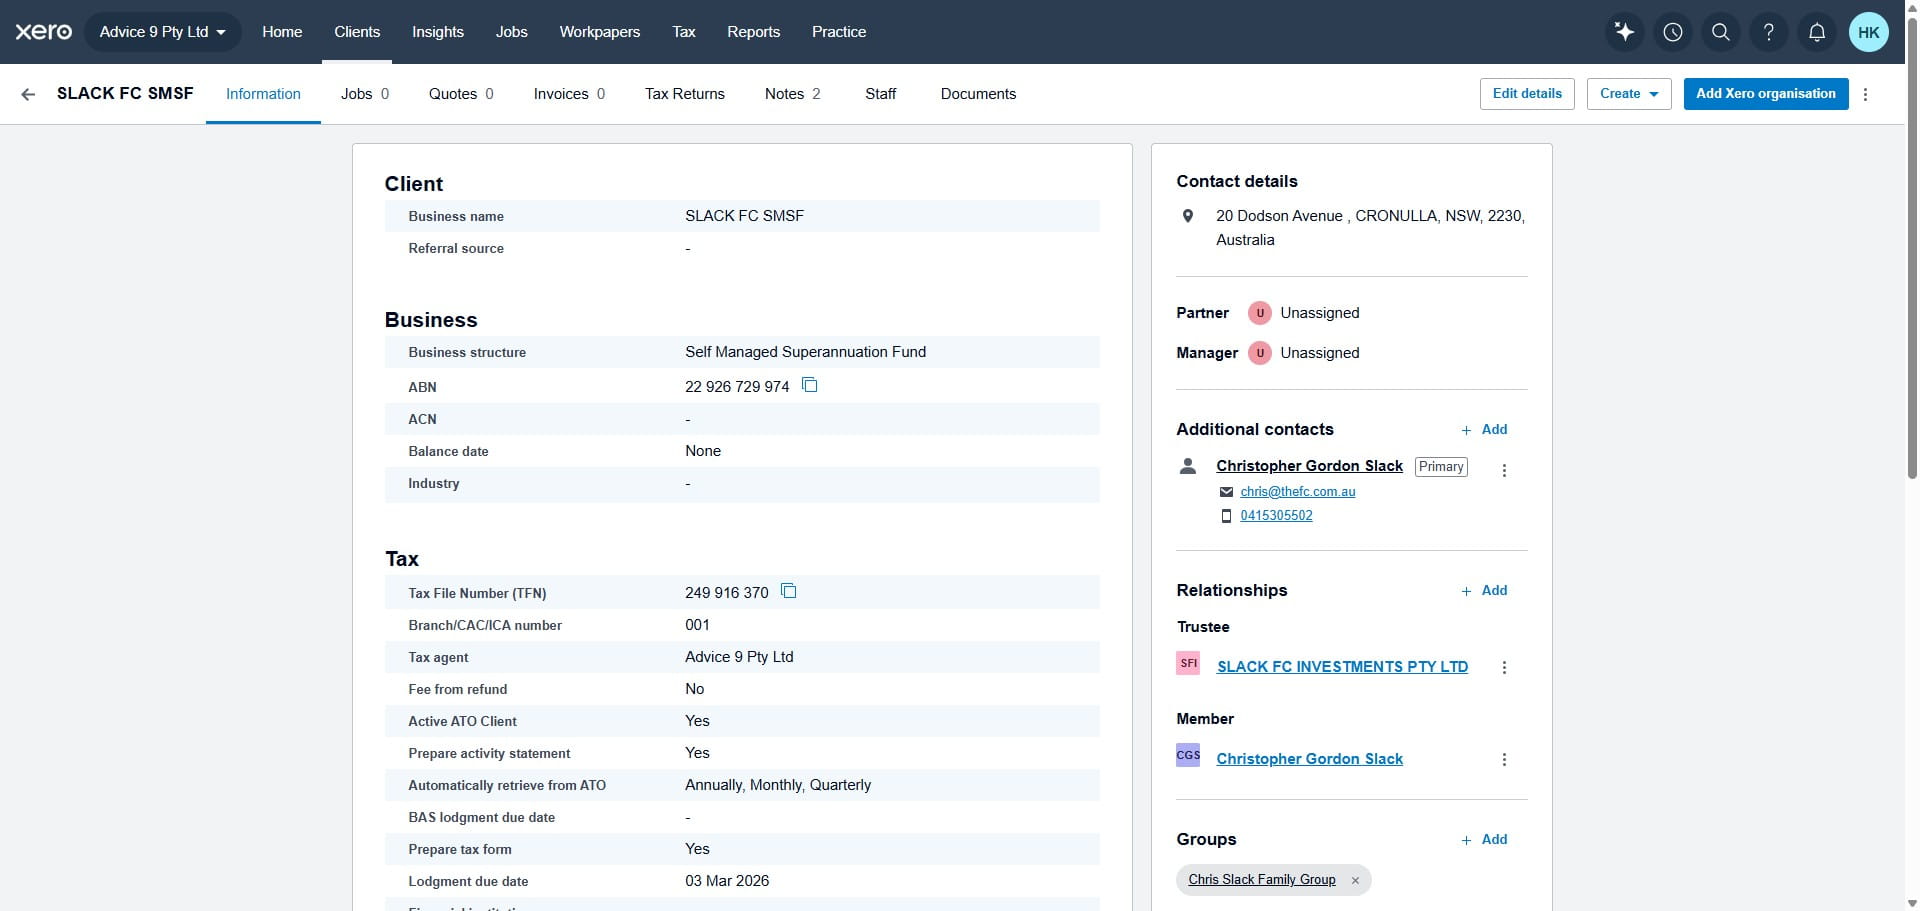Viewport: 1920px width, 911px height.
Task: Copy the ABN using the copy icon
Action: 810,385
